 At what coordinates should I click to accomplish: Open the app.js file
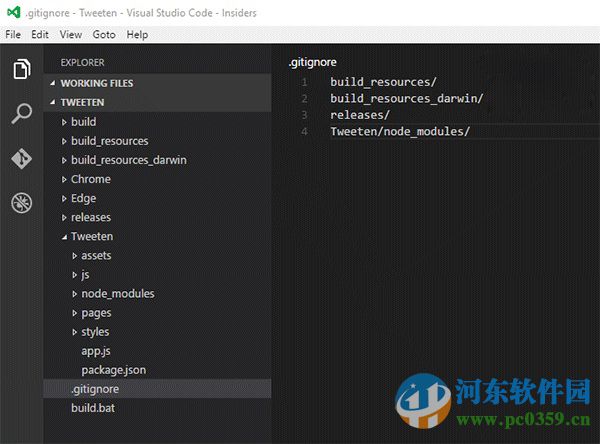coord(96,351)
